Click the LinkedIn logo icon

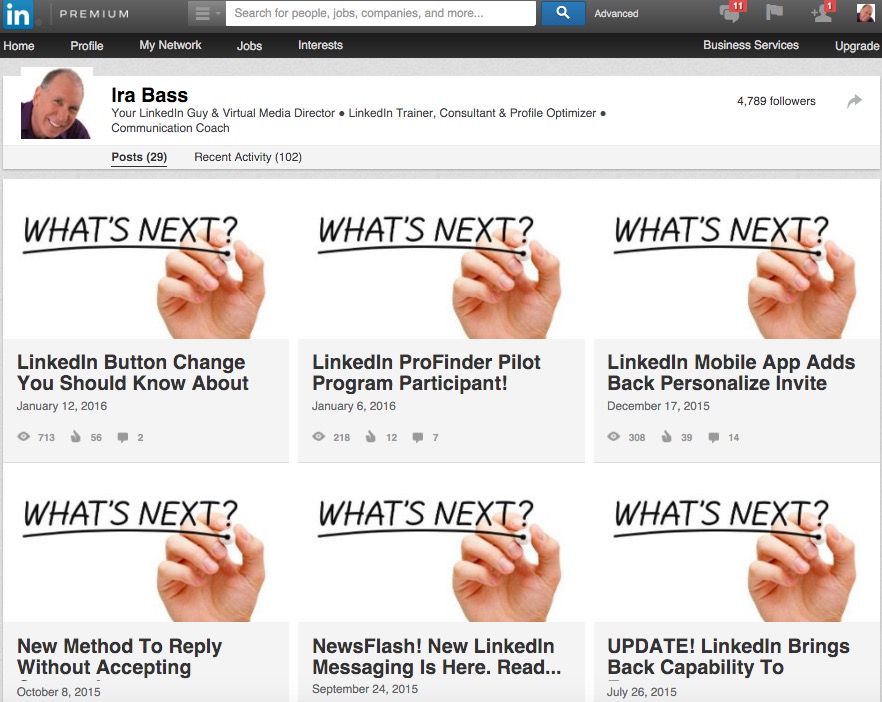click(17, 14)
